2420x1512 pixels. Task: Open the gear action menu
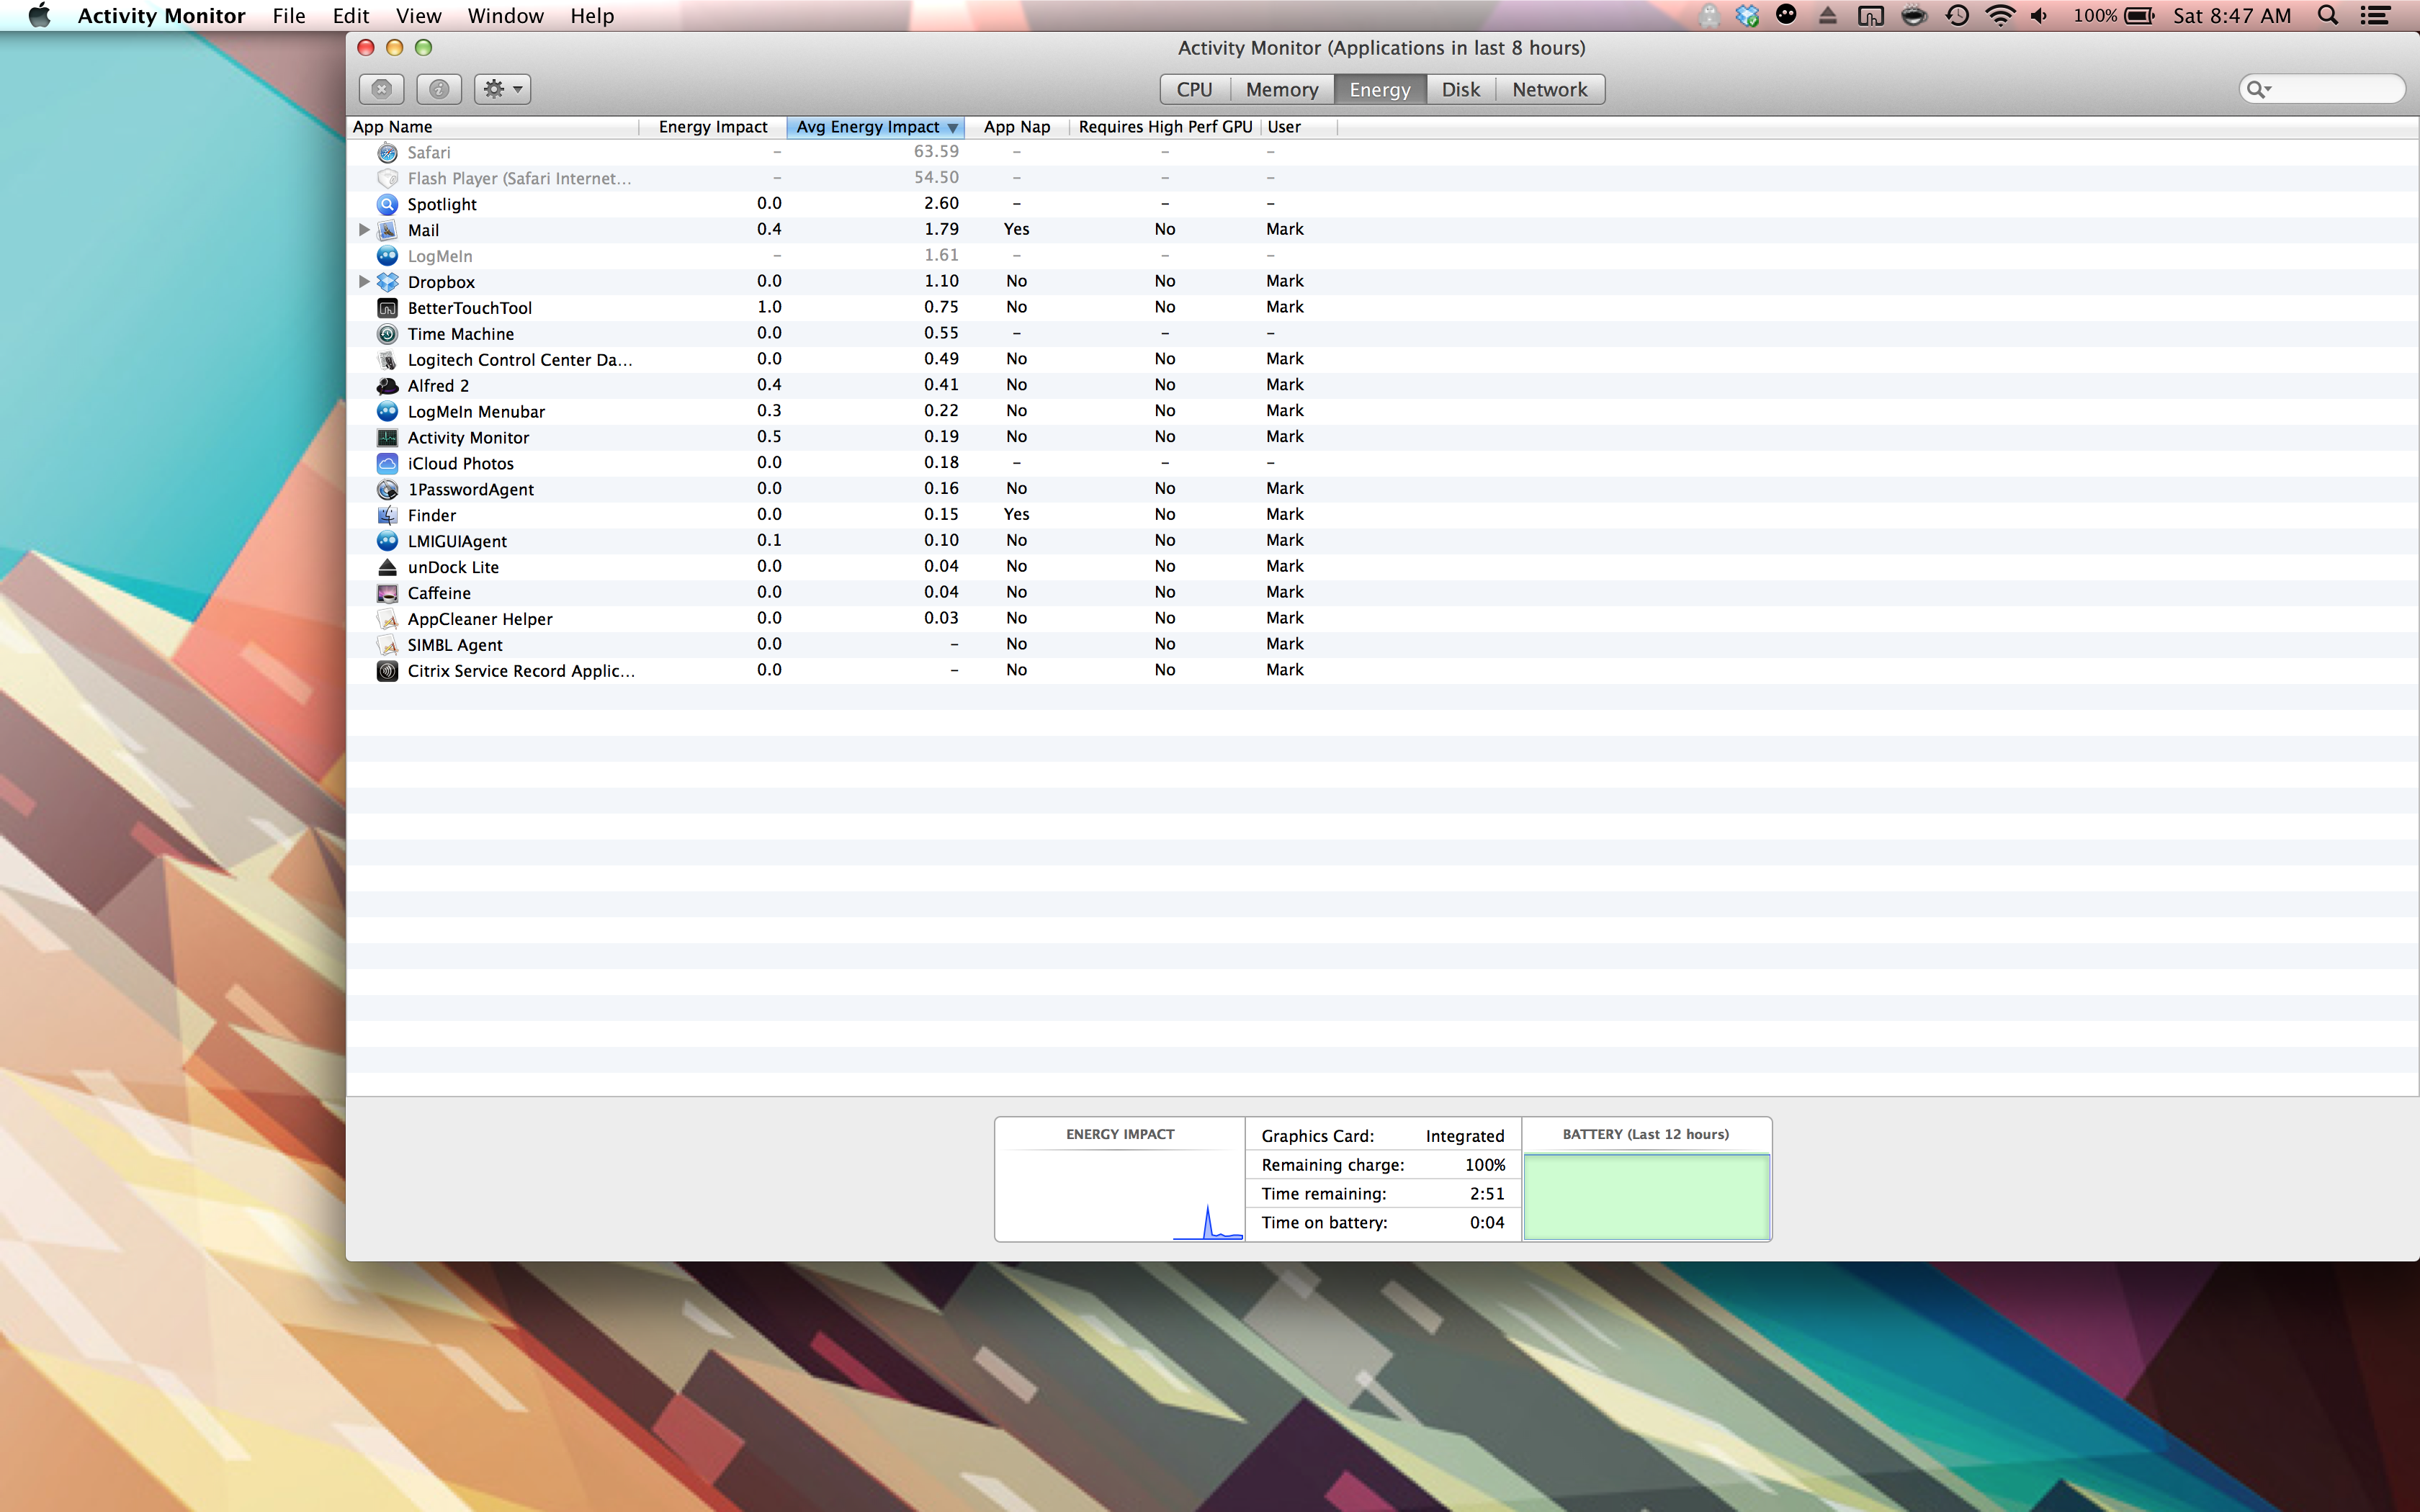502,89
